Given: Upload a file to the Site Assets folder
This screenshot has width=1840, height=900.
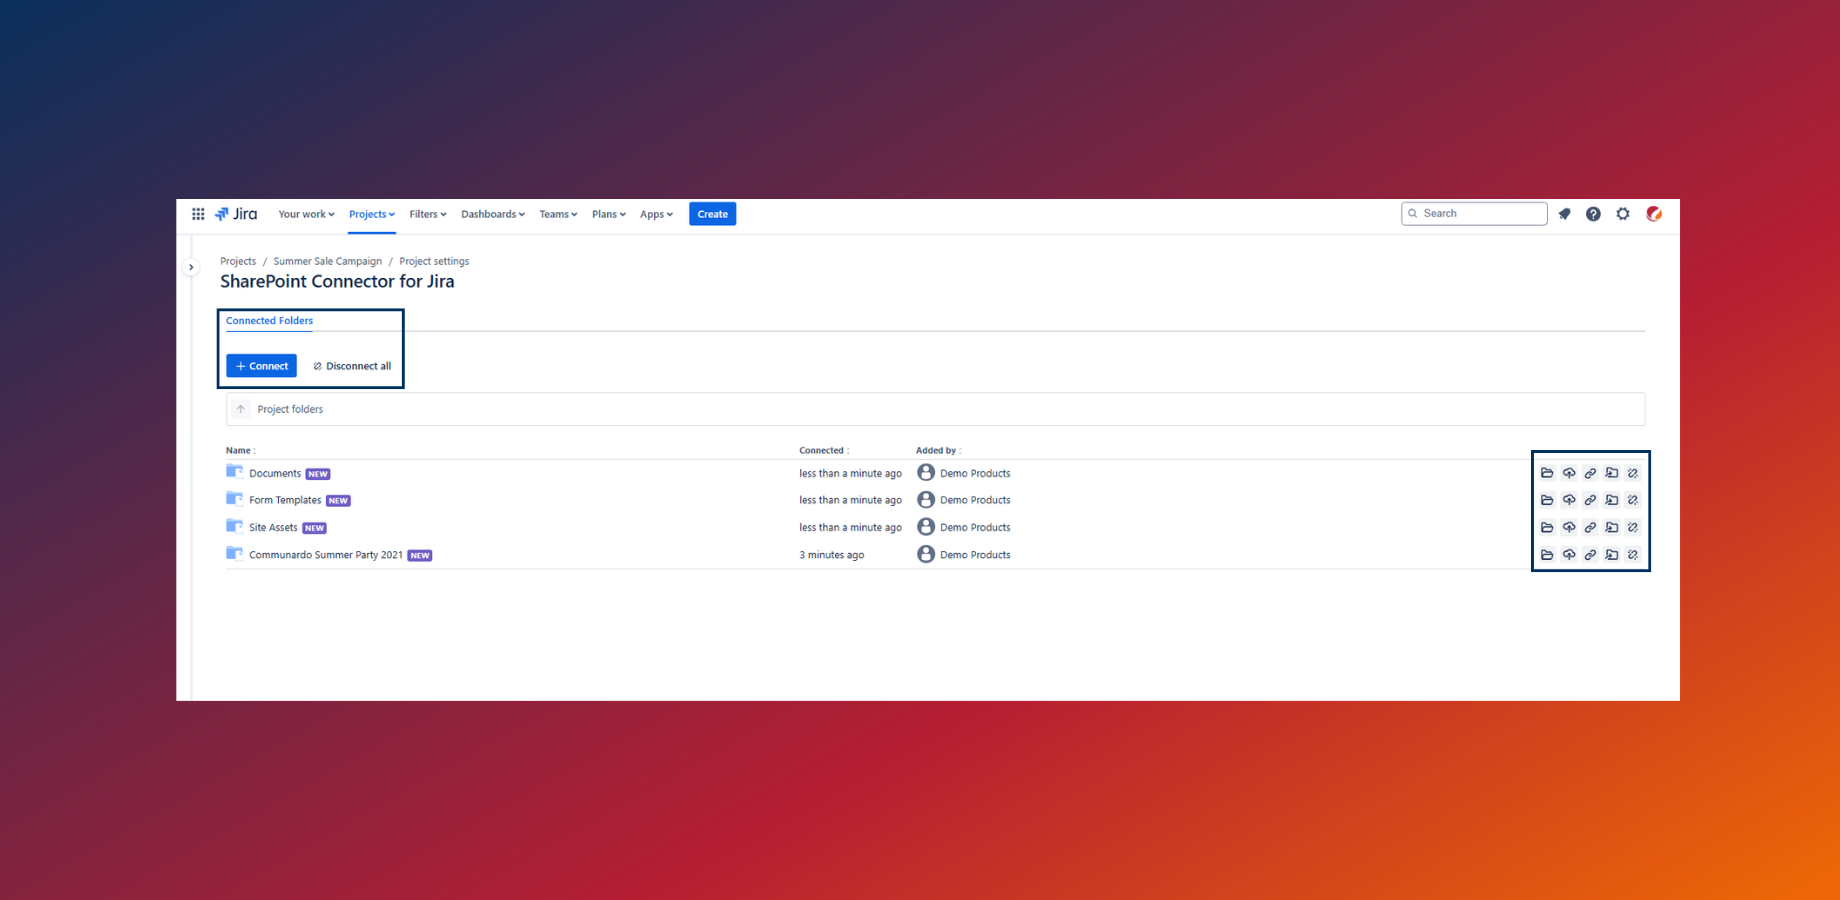Looking at the screenshot, I should 1569,527.
